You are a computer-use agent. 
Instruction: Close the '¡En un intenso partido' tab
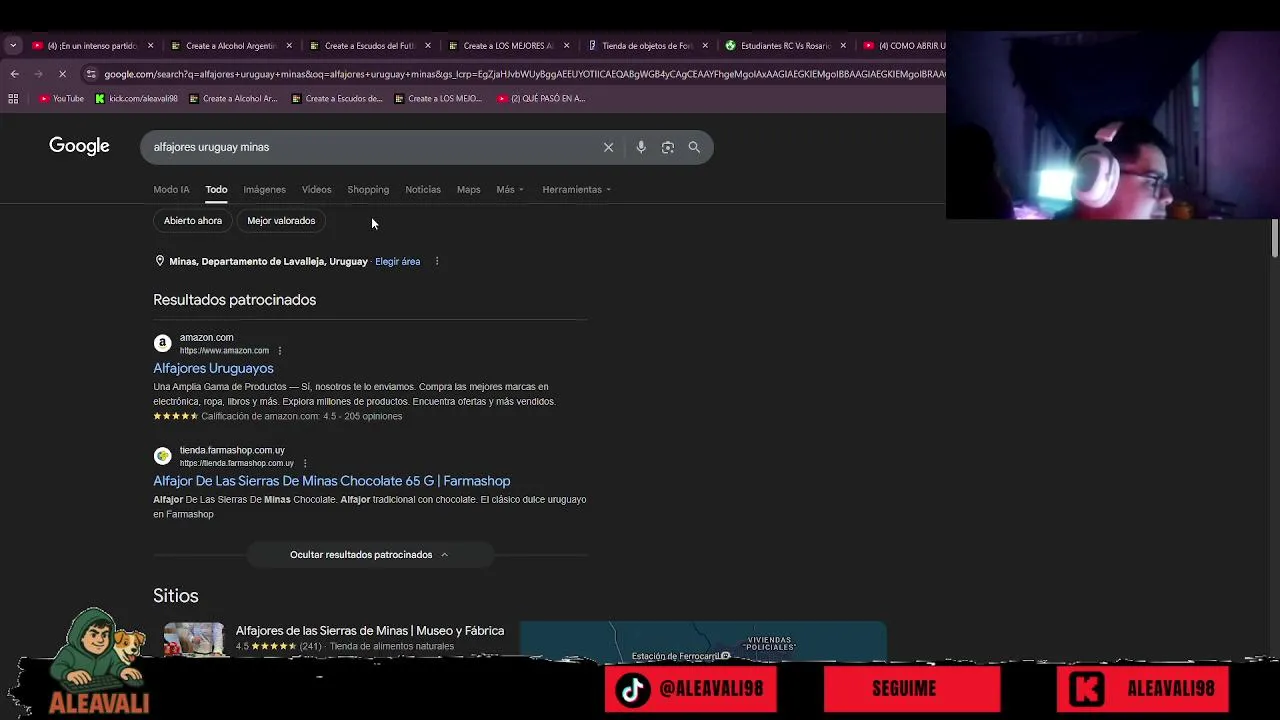(x=150, y=45)
